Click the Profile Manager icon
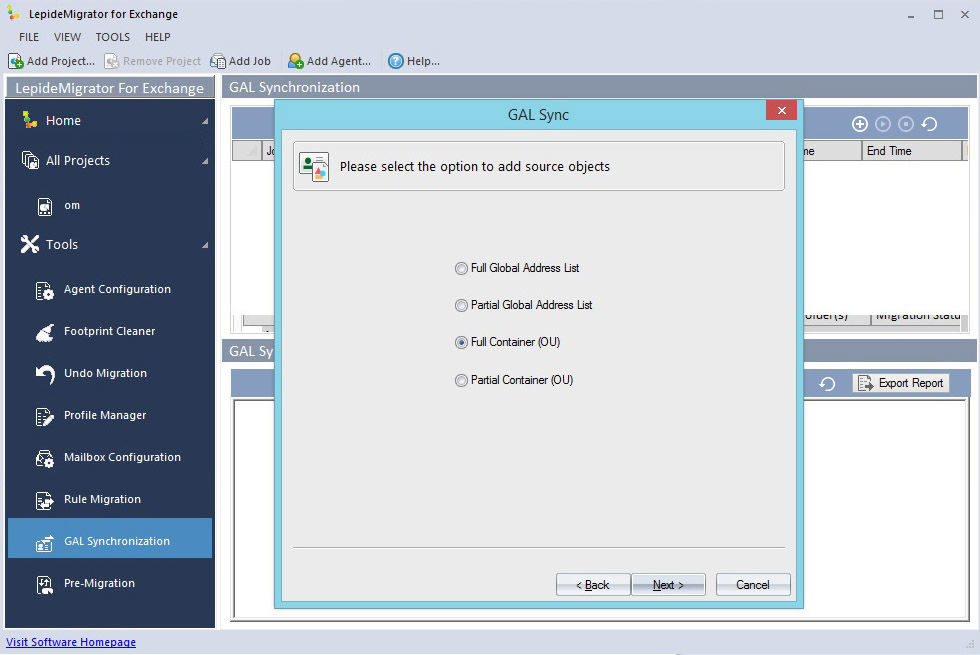The width and height of the screenshot is (980, 655). click(x=44, y=416)
